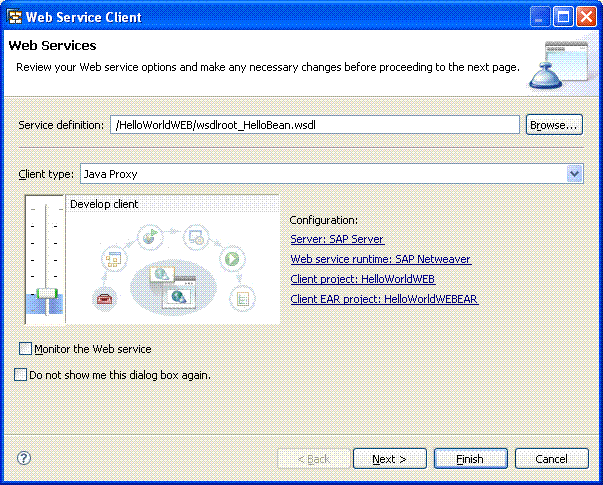Click the orange block-layout stage icon in diagram

(x=111, y=260)
